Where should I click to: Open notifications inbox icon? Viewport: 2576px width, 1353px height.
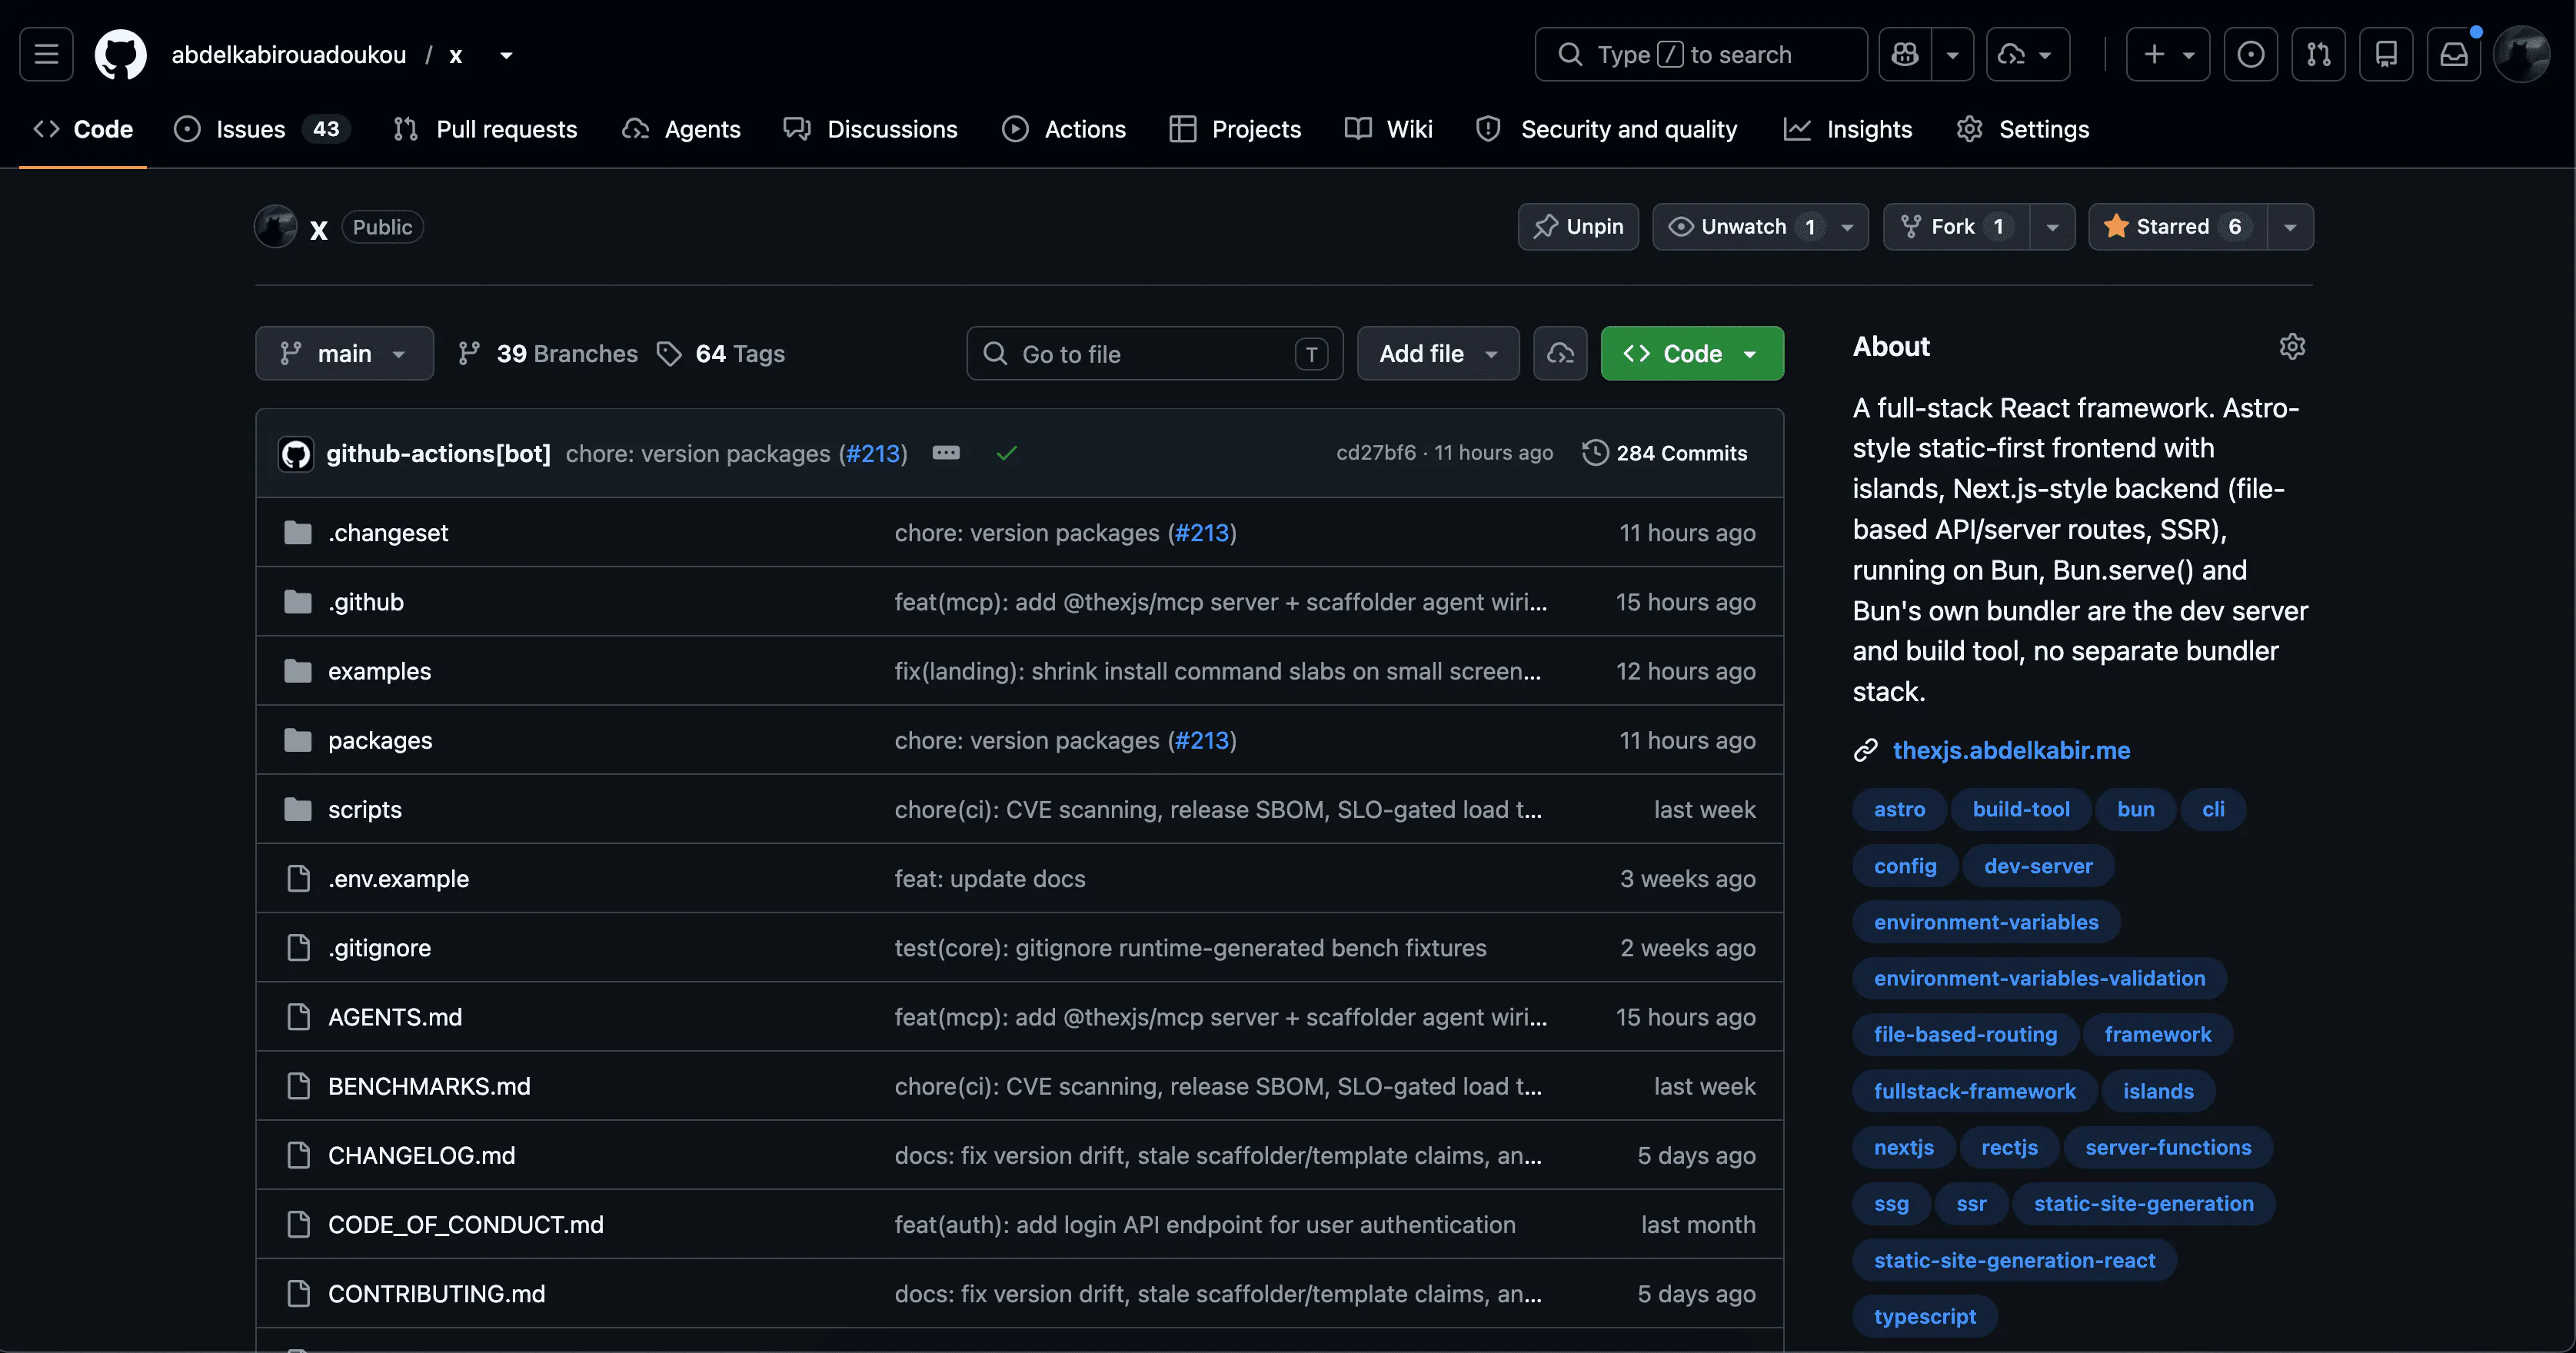pyautogui.click(x=2454, y=54)
